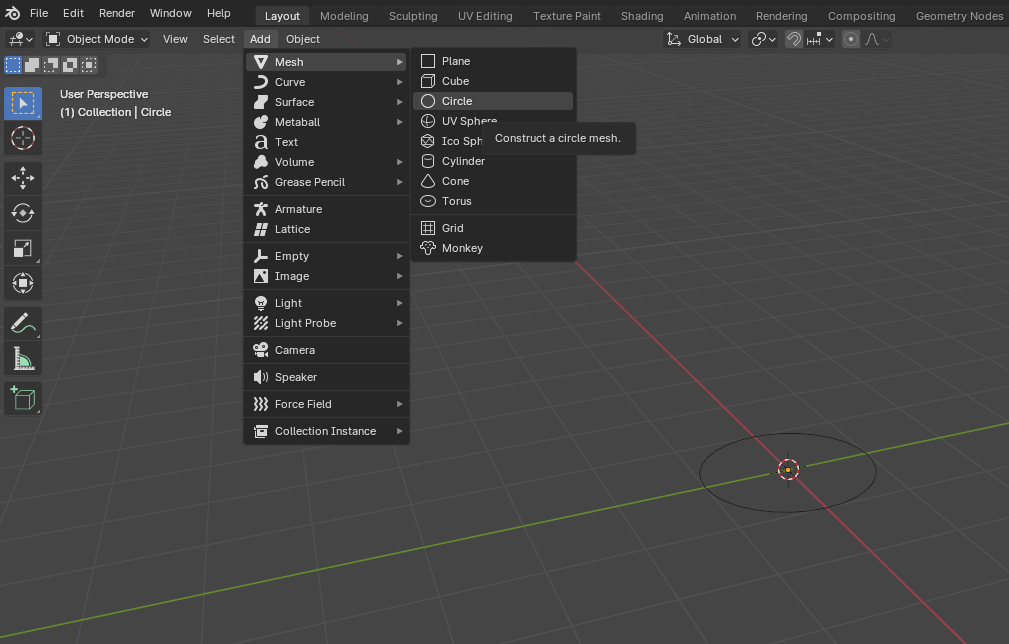1009x644 pixels.
Task: Add a Cube mesh
Action: click(493, 81)
